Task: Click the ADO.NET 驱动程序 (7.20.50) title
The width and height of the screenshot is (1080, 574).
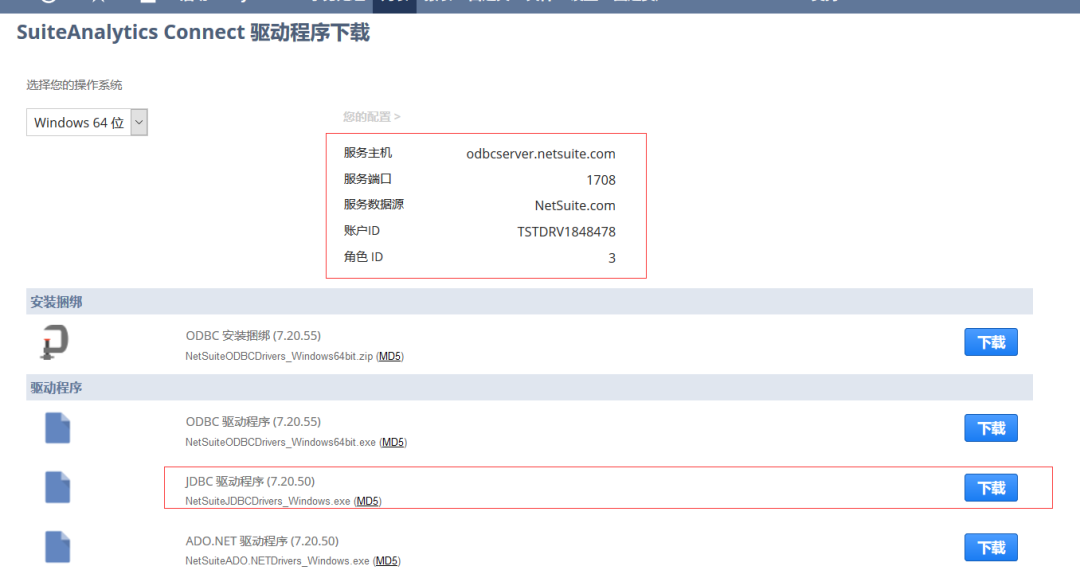Action: coord(262,541)
